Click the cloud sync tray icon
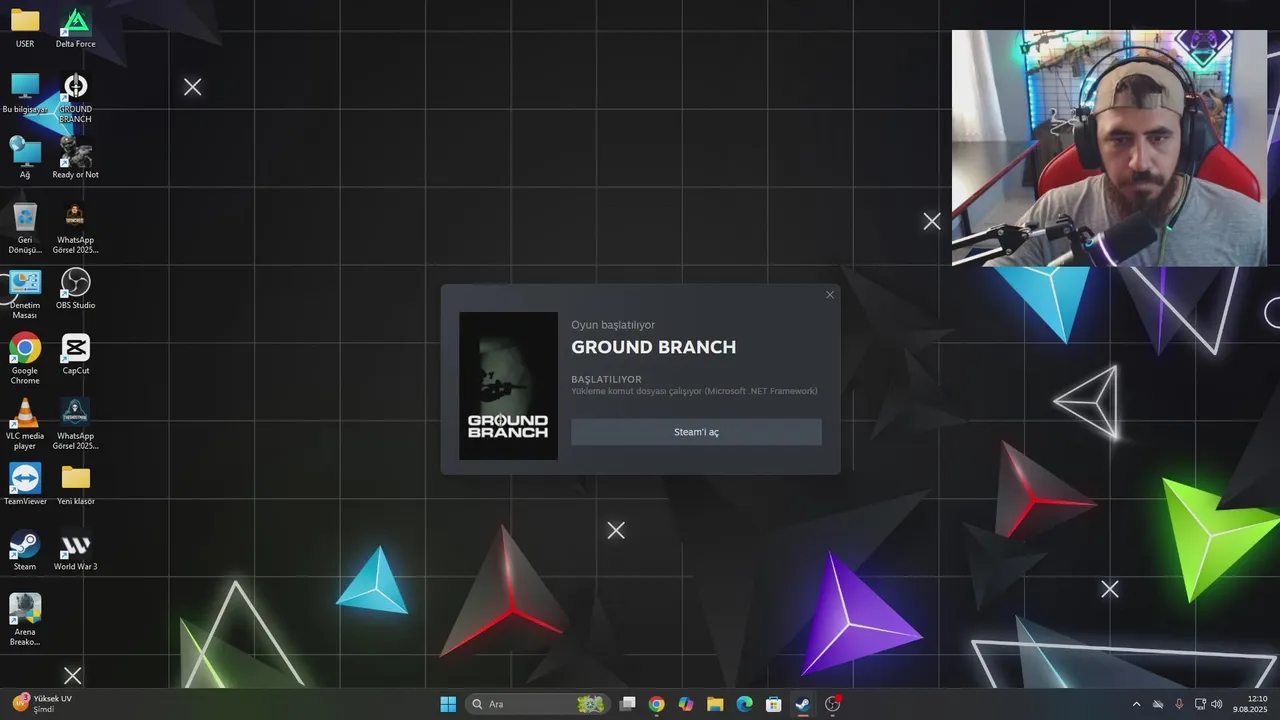1280x720 pixels. point(1158,704)
